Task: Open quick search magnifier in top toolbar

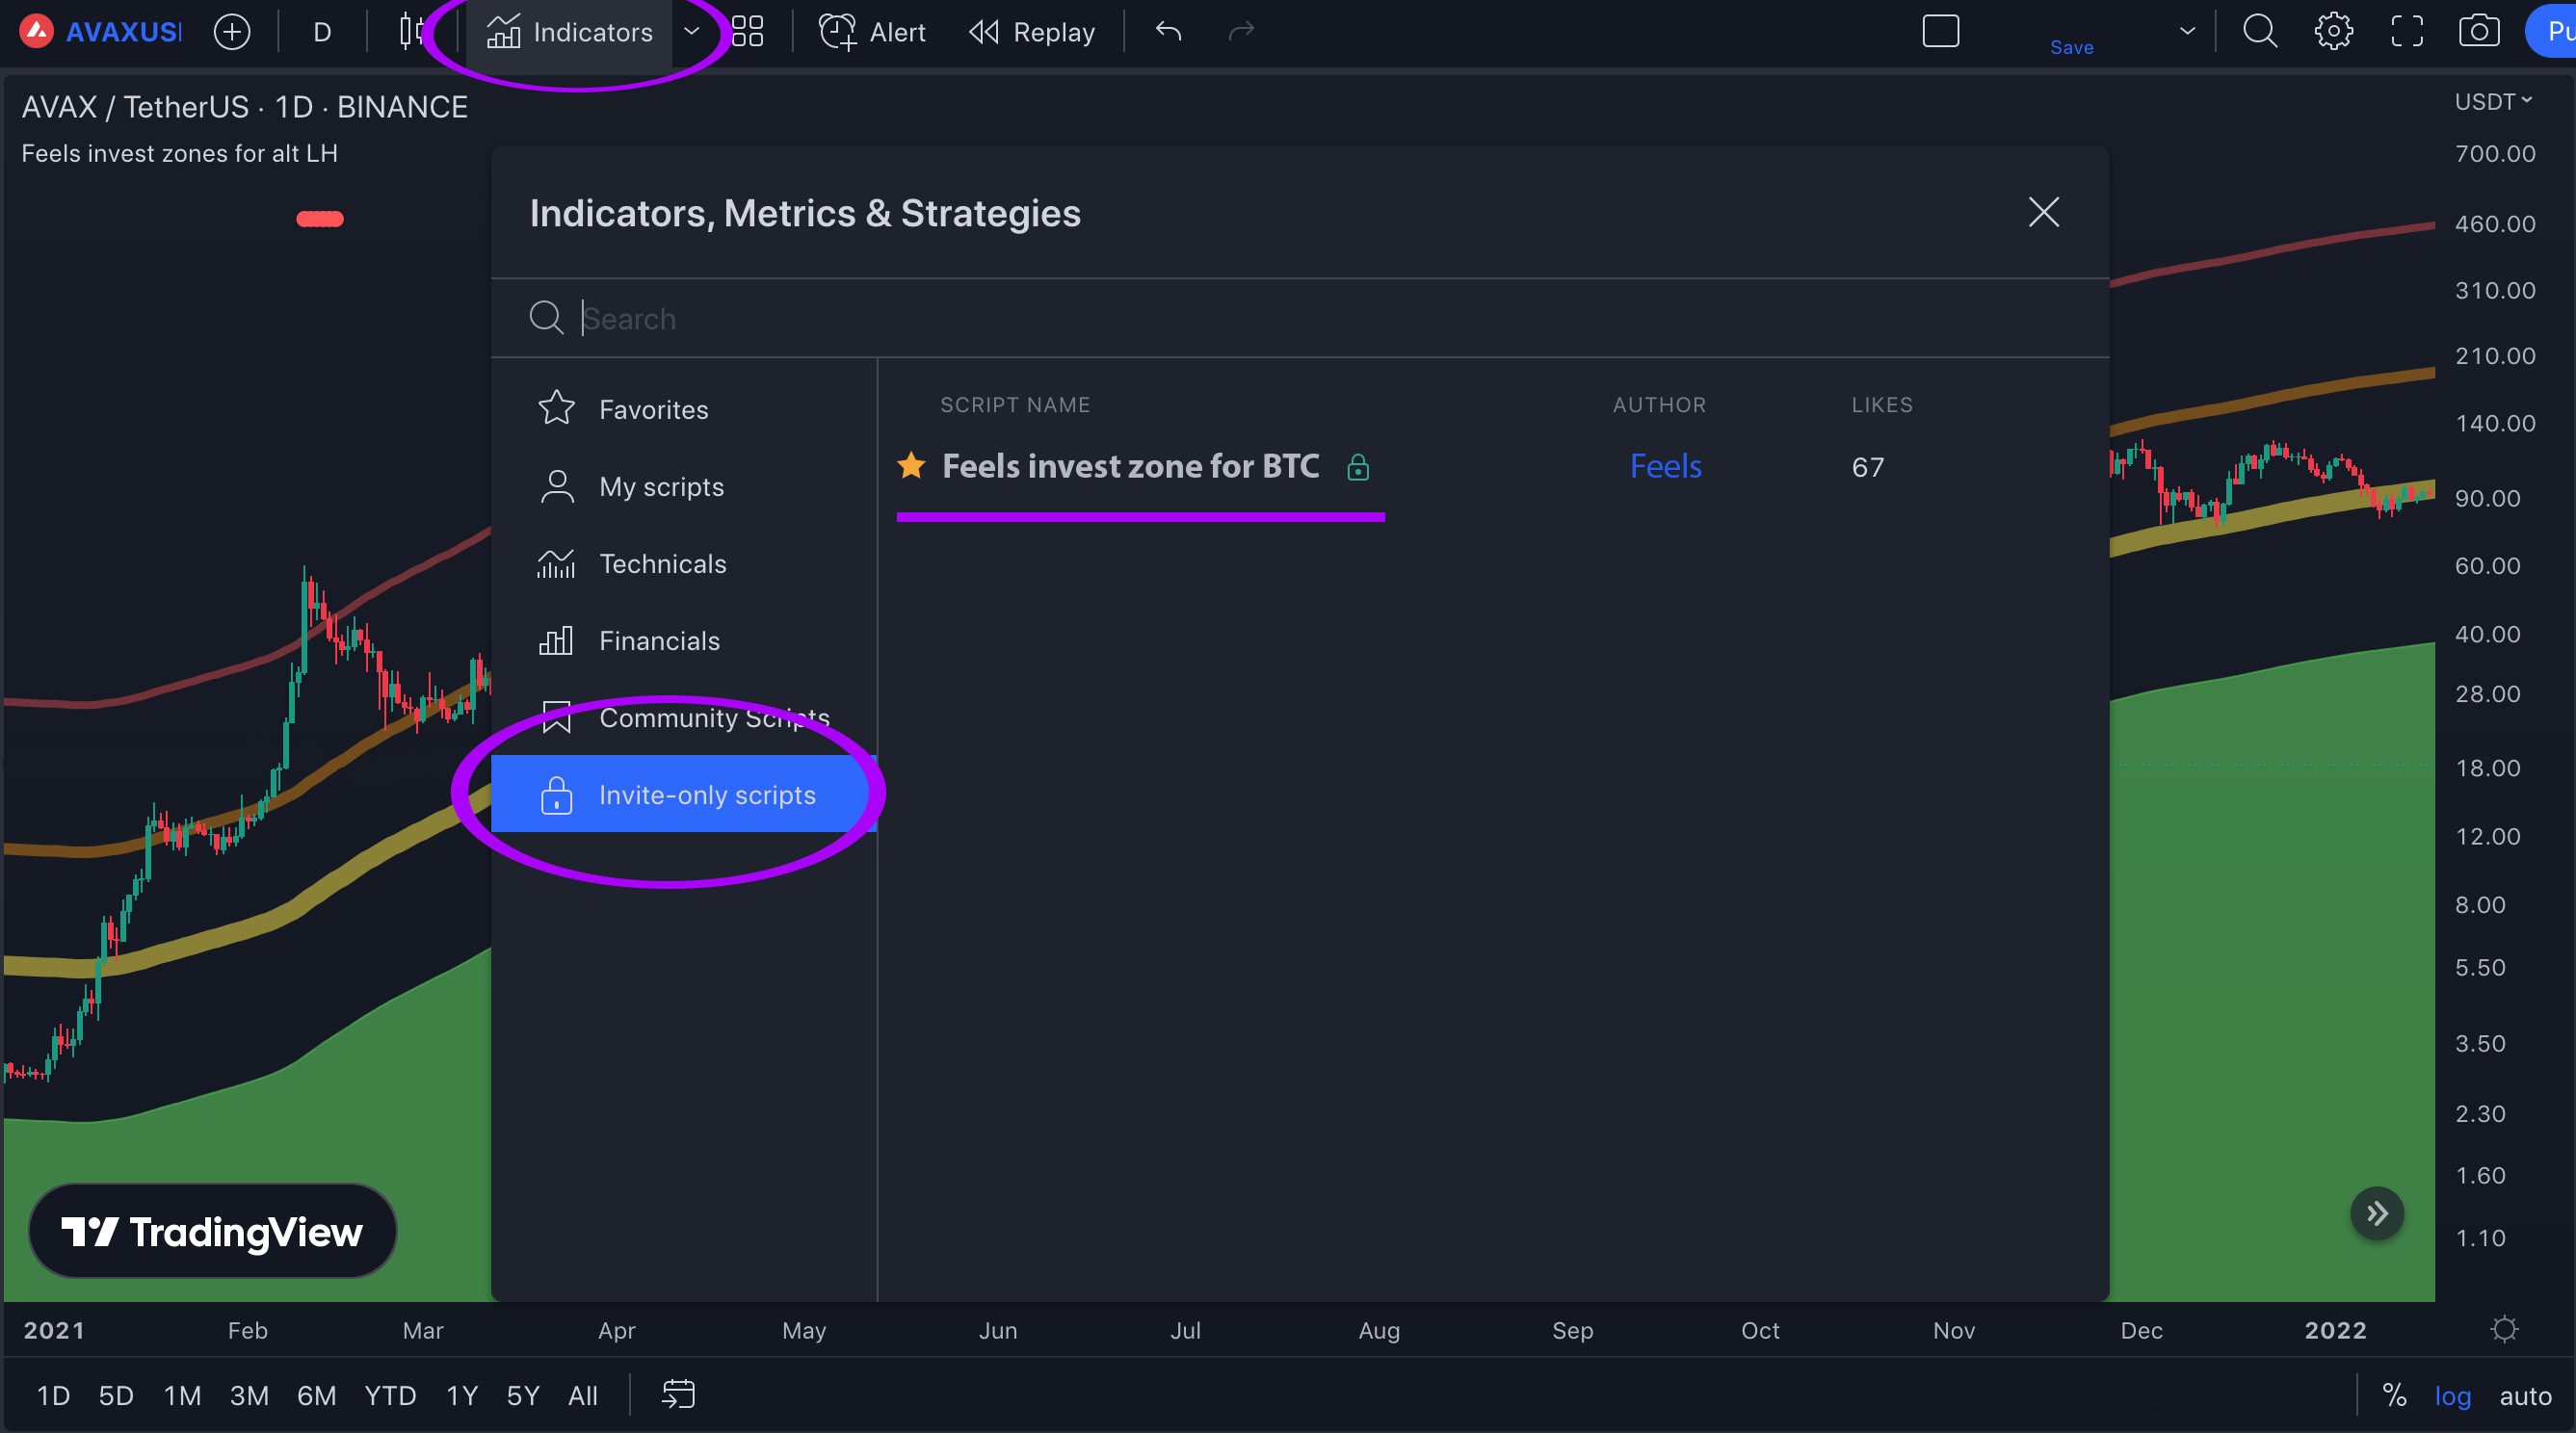Action: [x=2260, y=32]
